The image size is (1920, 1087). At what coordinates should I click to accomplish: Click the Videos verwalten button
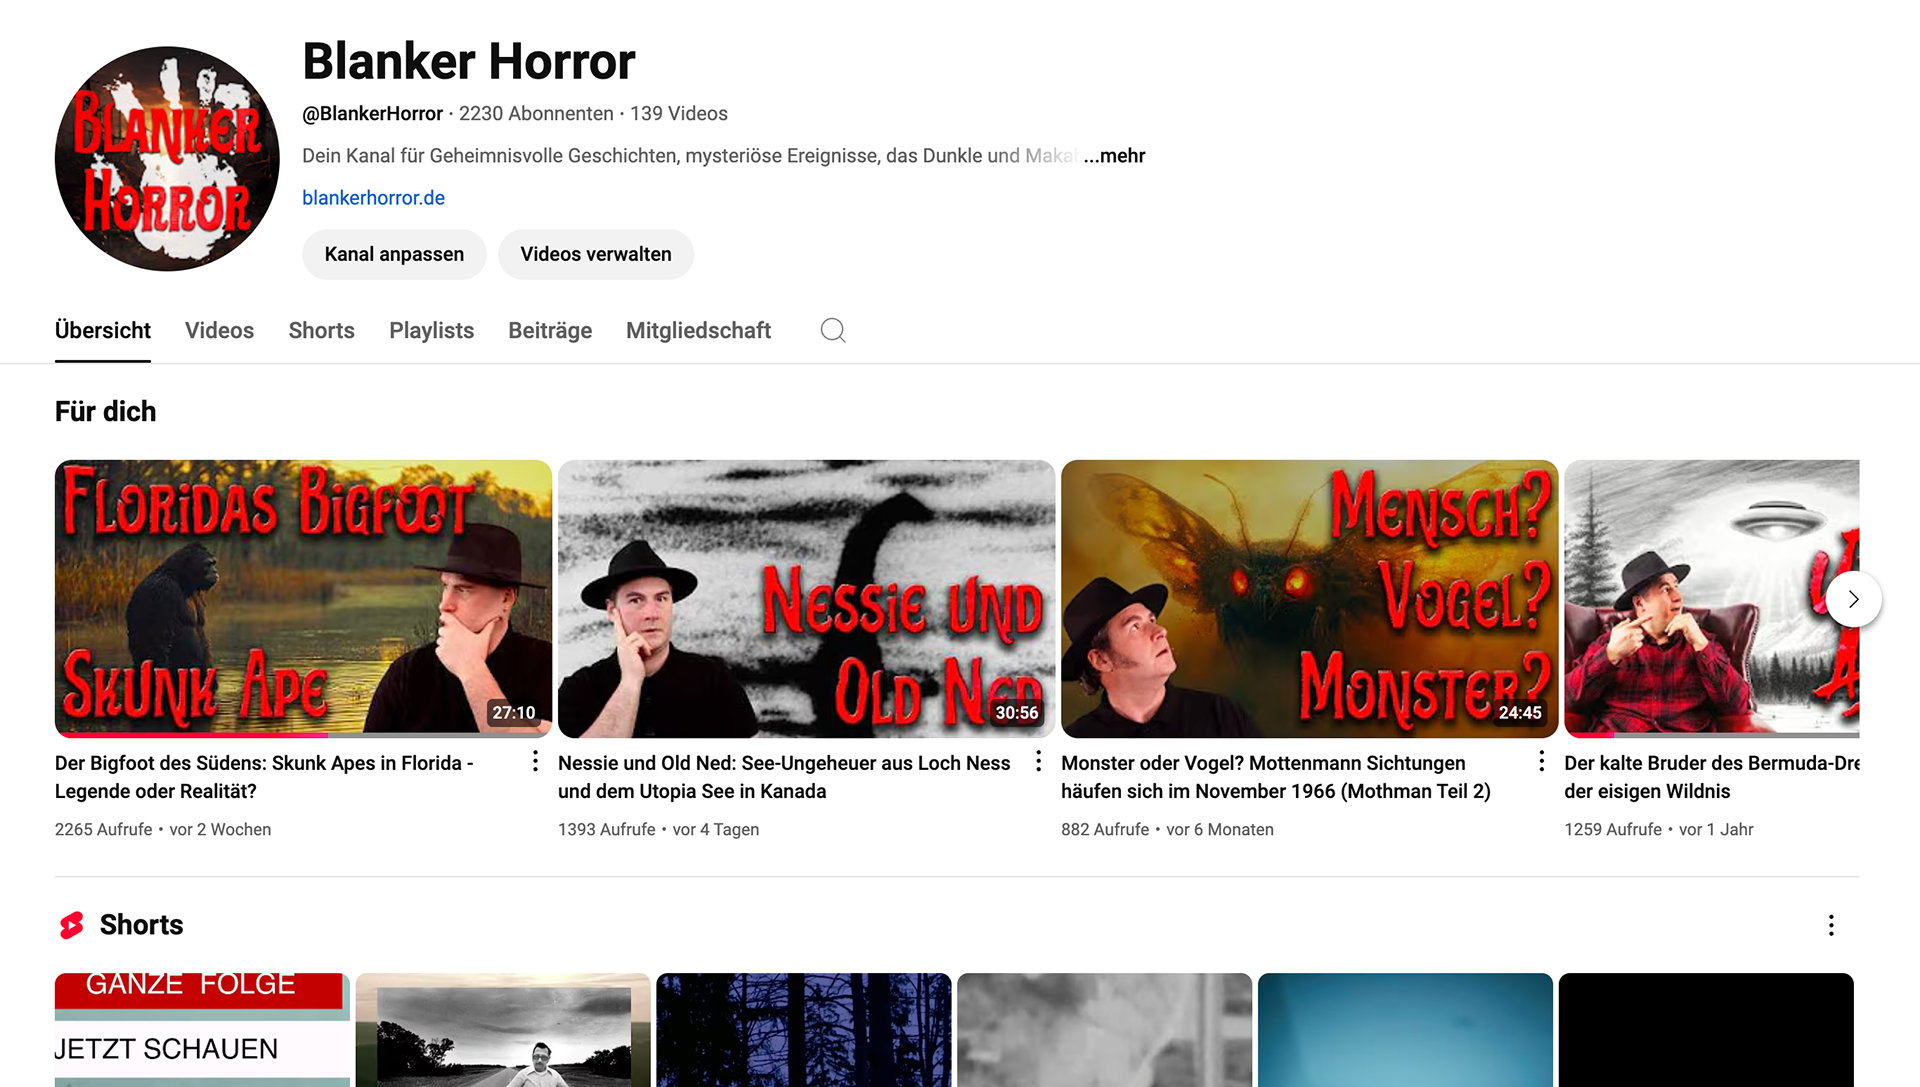point(596,254)
